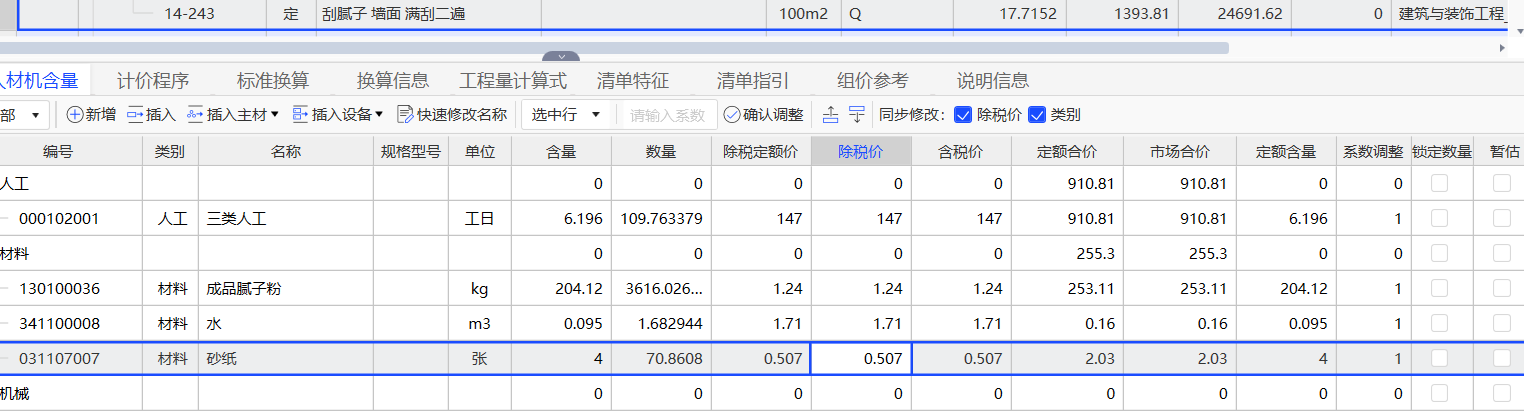Click the 新增 add icon
This screenshot has height=414, width=1524.
(75, 115)
